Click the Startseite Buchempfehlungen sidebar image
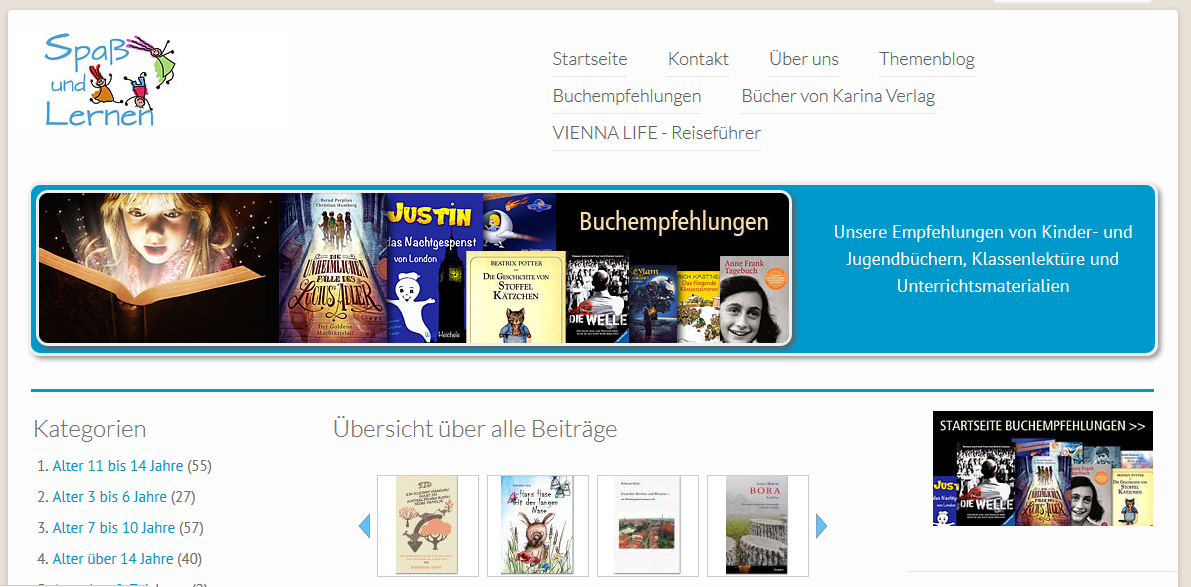 tap(1043, 469)
